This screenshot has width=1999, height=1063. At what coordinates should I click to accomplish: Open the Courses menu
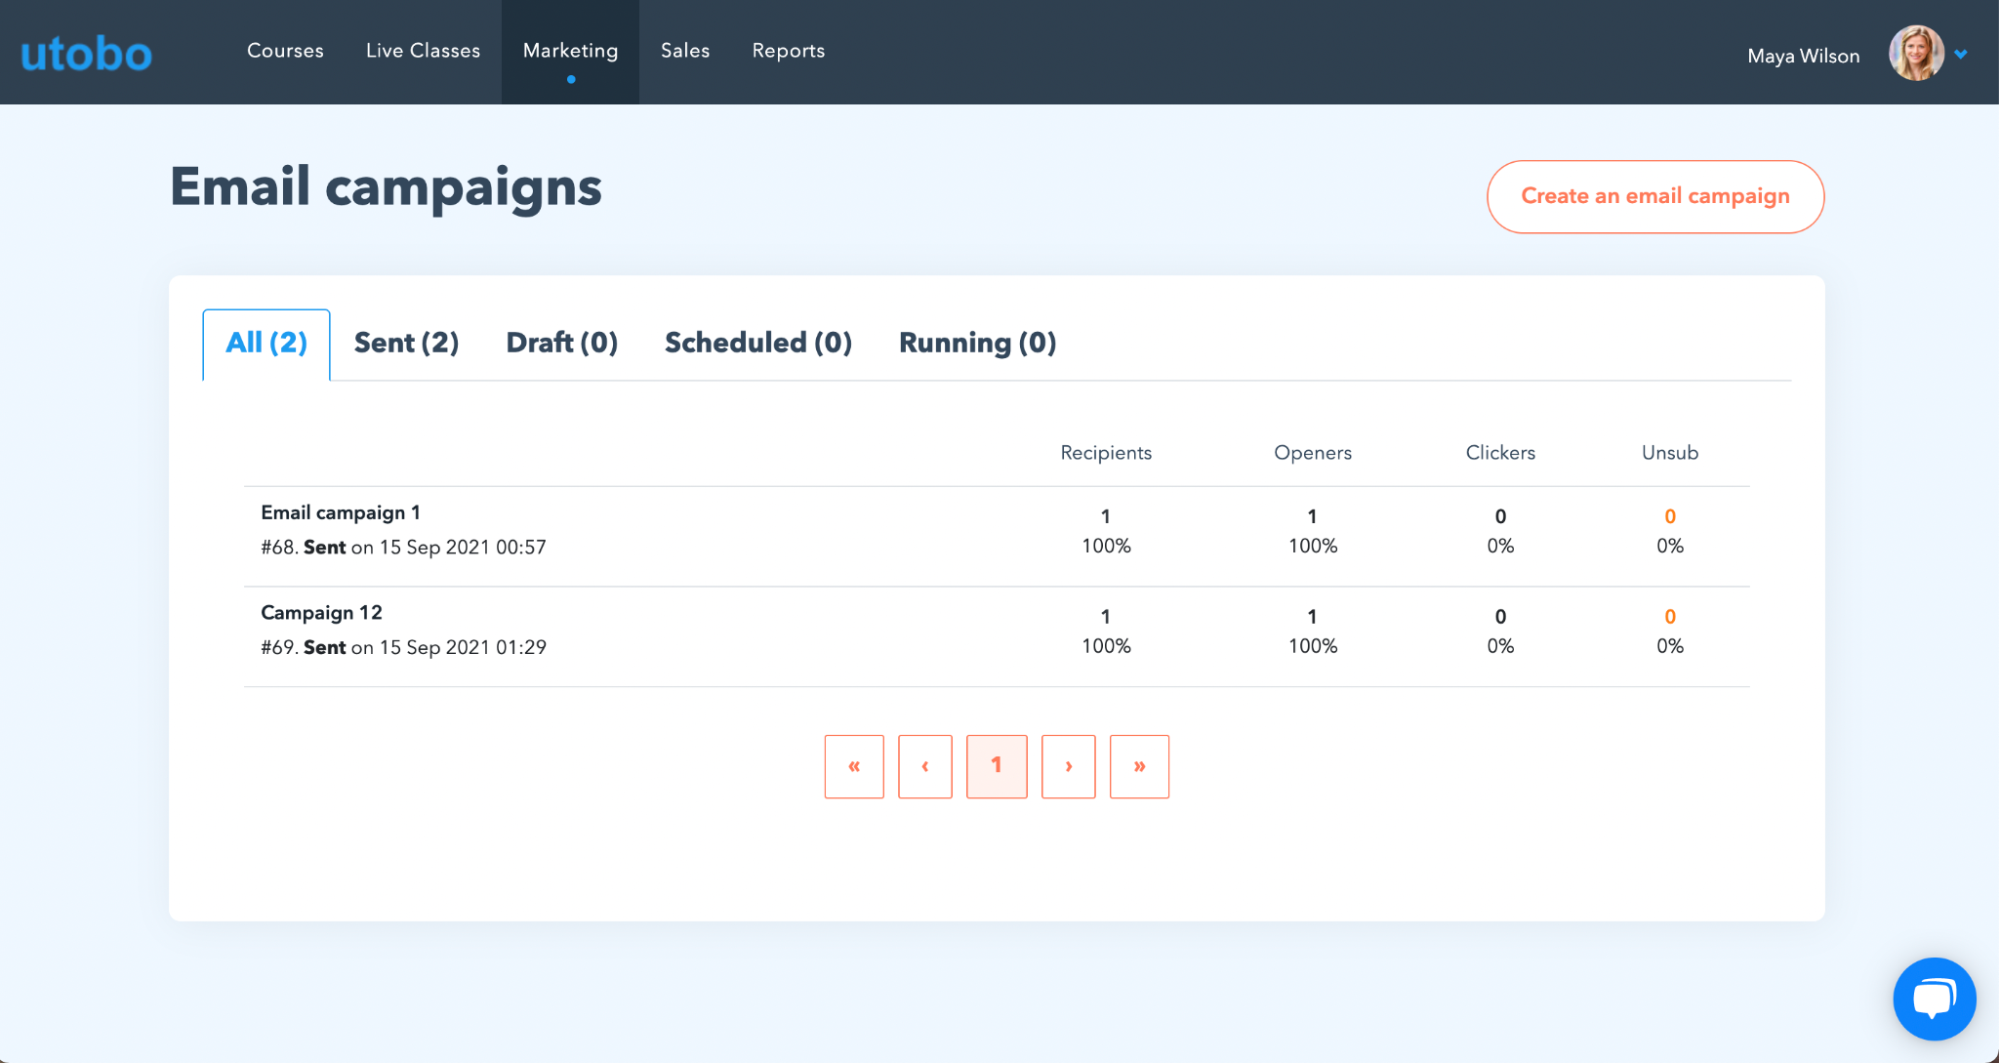point(285,51)
